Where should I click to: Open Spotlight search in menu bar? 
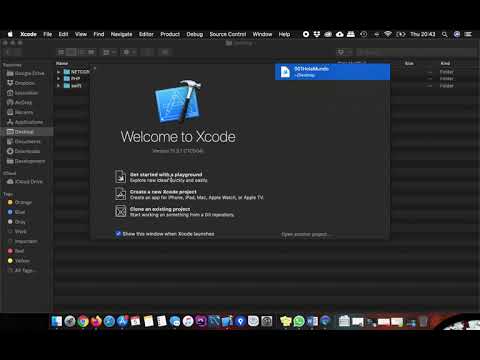click(444, 34)
